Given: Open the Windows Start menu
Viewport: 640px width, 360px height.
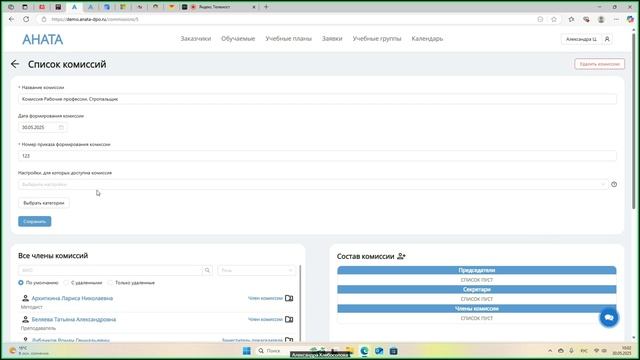Looking at the screenshot, I should tap(247, 351).
